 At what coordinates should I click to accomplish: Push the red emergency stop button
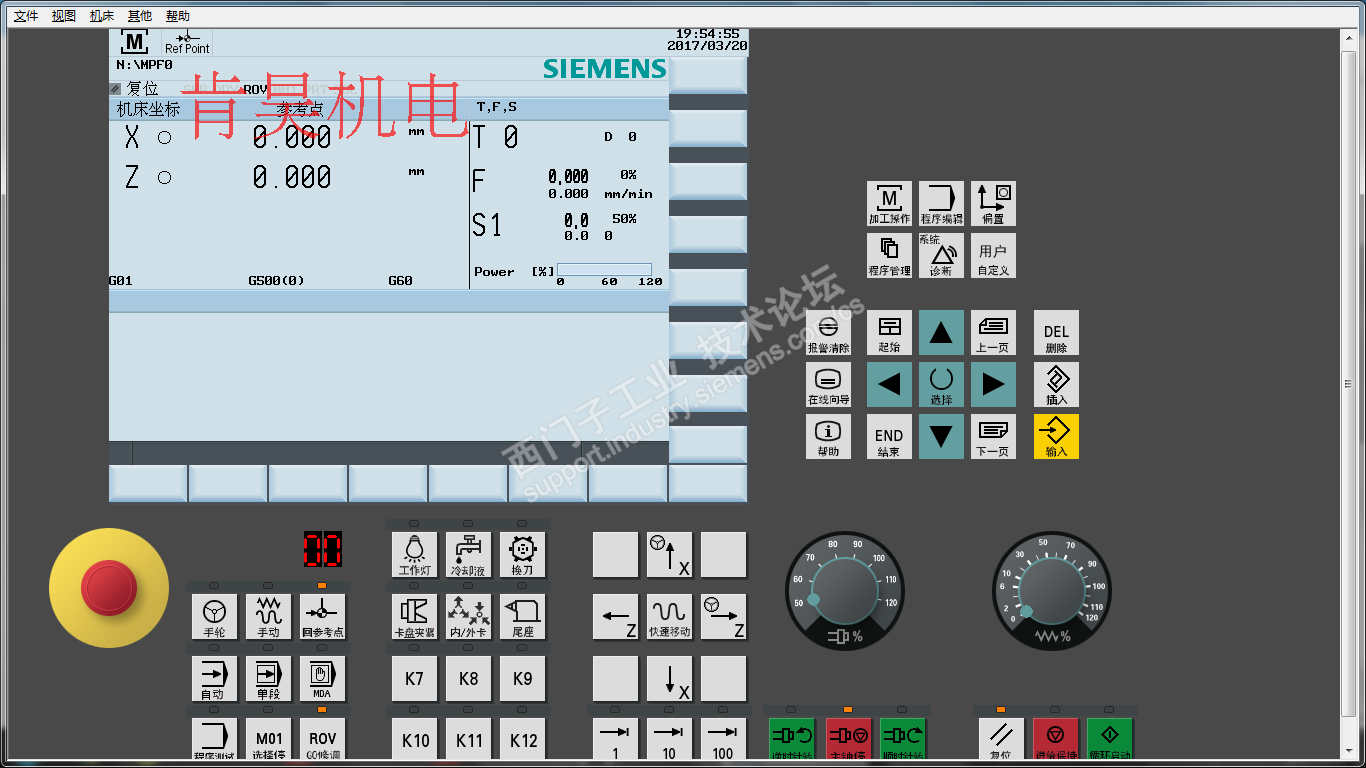[109, 587]
